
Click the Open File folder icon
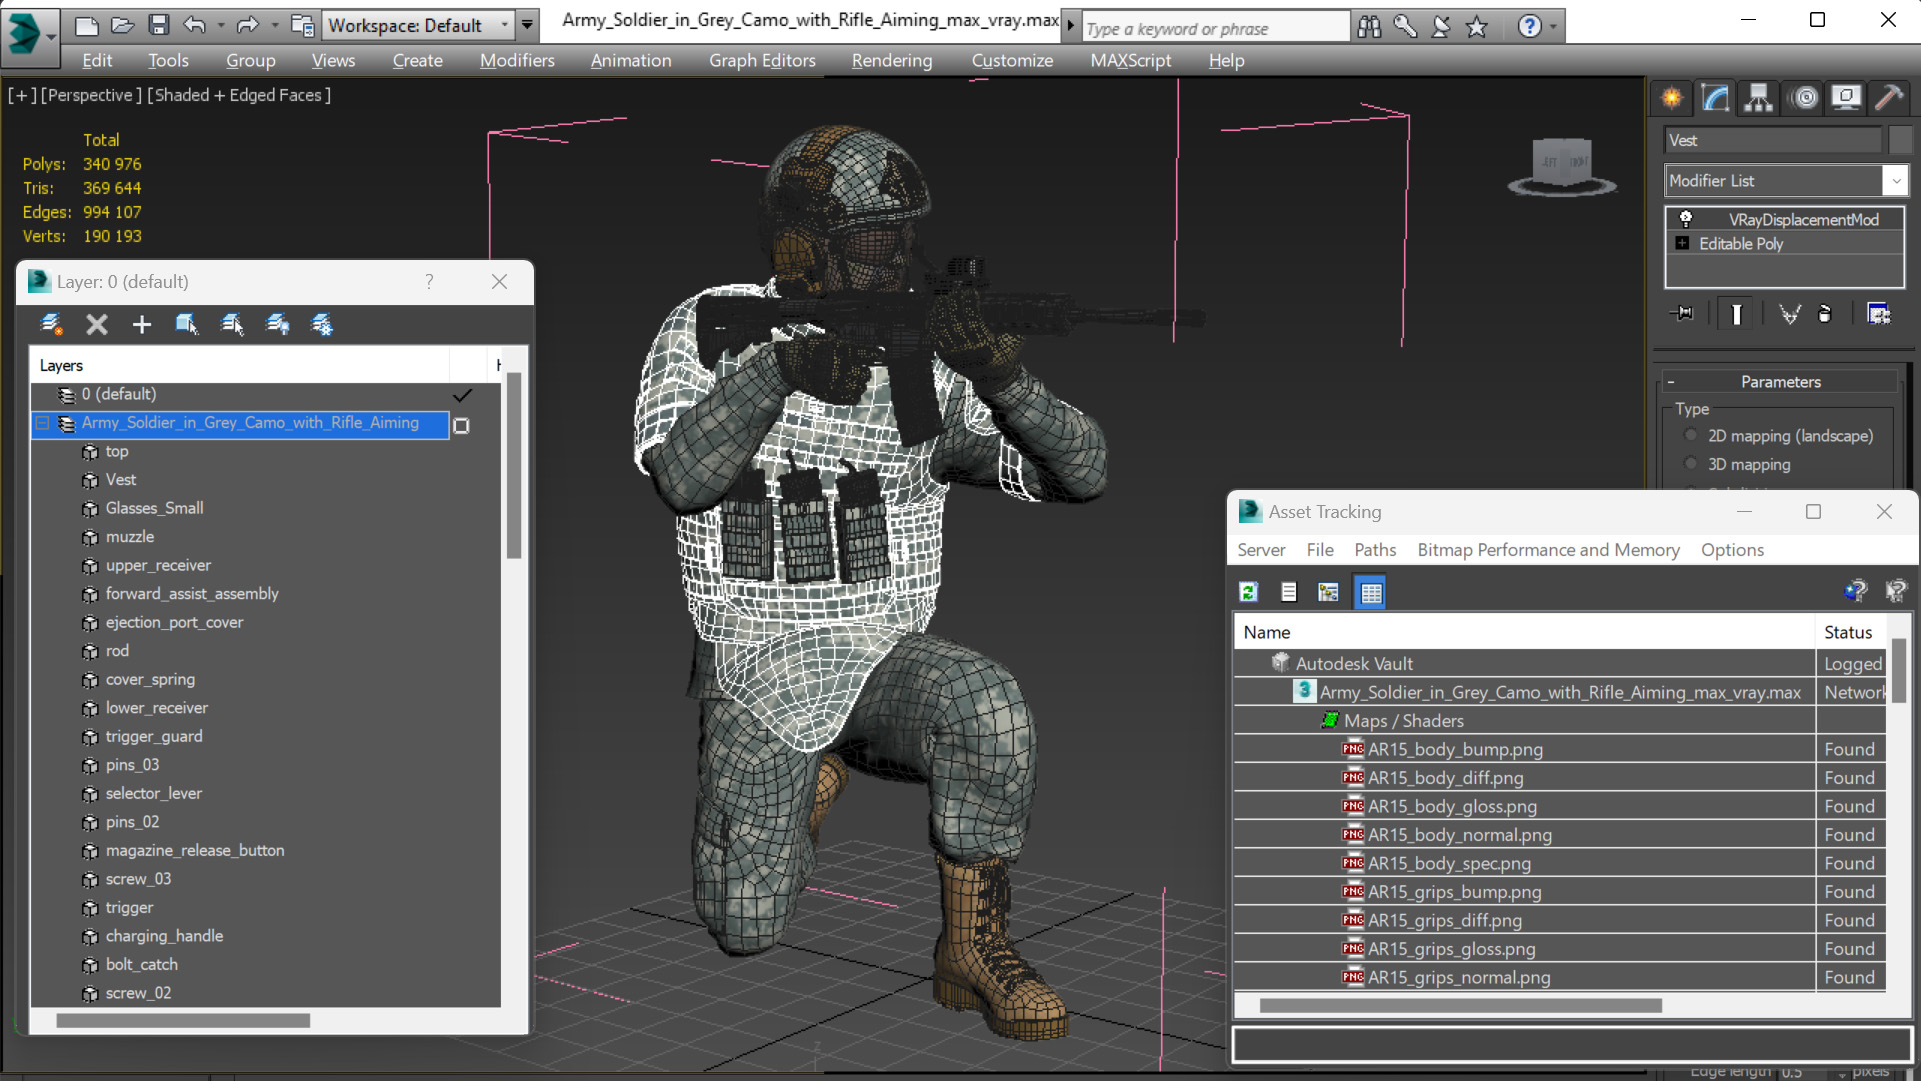tap(122, 25)
